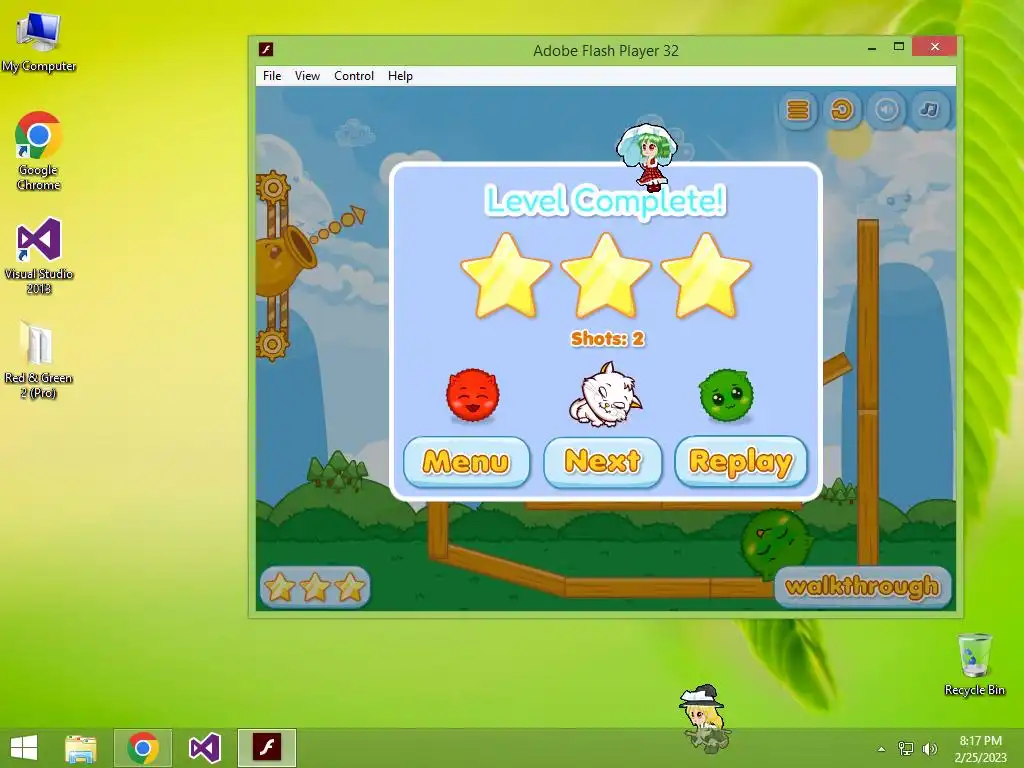
Task: Click the green-haired umbrella girl mascot
Action: coord(647,157)
